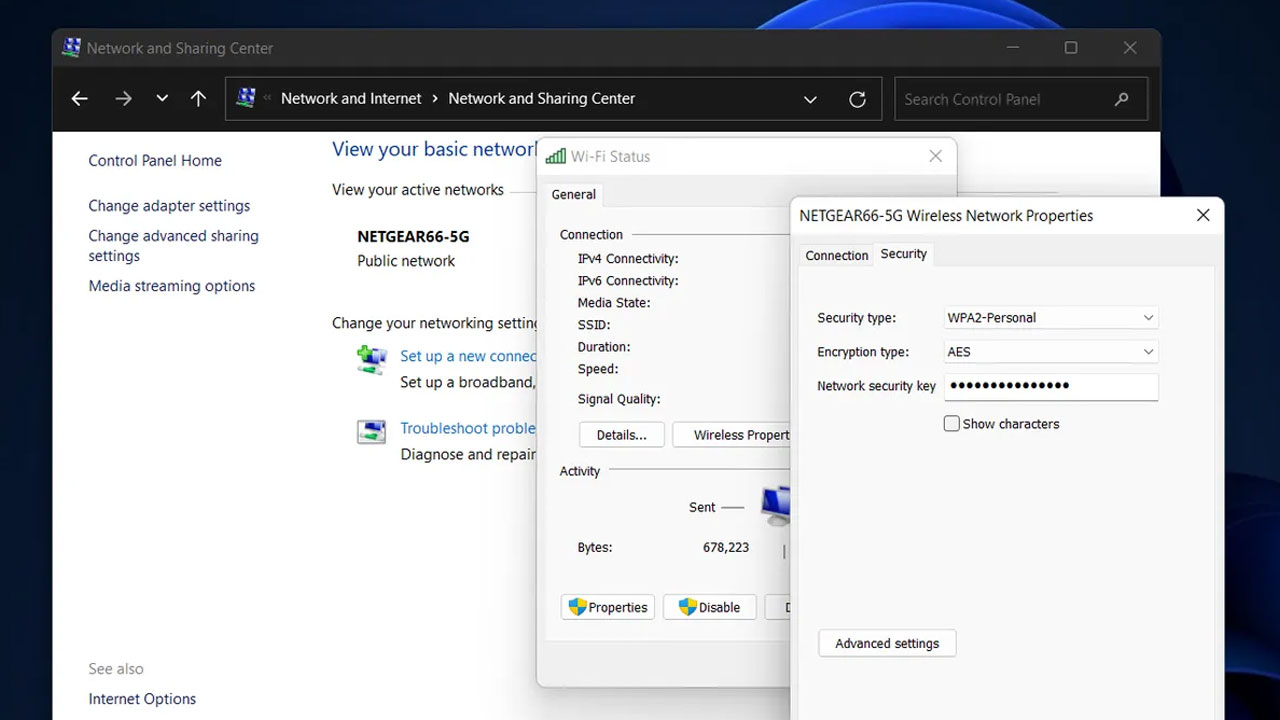
Task: Click the Set up new connection icon
Action: pyautogui.click(x=372, y=359)
